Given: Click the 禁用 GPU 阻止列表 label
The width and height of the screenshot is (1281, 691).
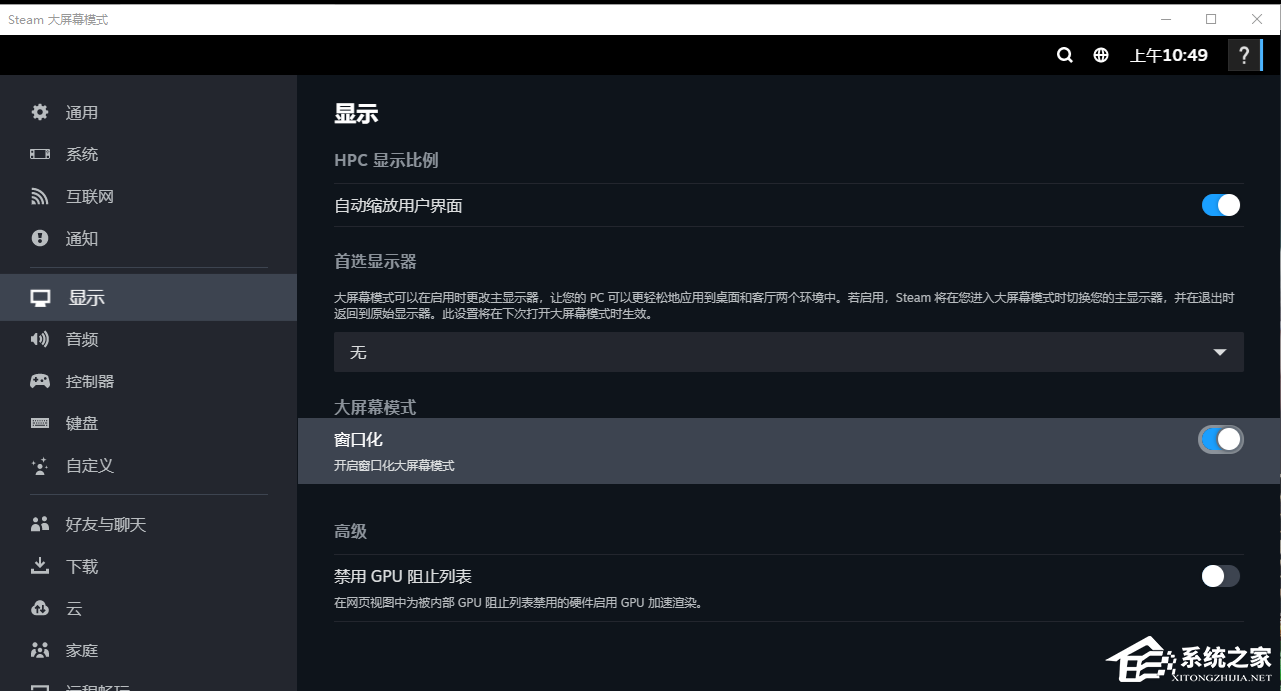Looking at the screenshot, I should pos(403,576).
